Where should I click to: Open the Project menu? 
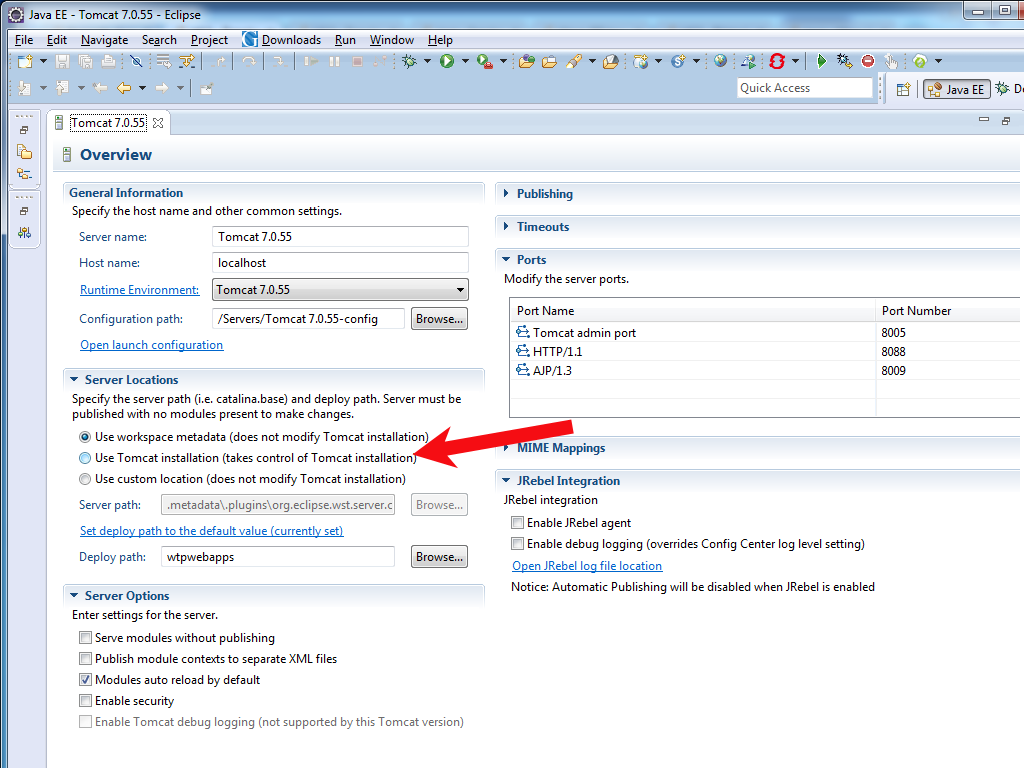pos(209,40)
